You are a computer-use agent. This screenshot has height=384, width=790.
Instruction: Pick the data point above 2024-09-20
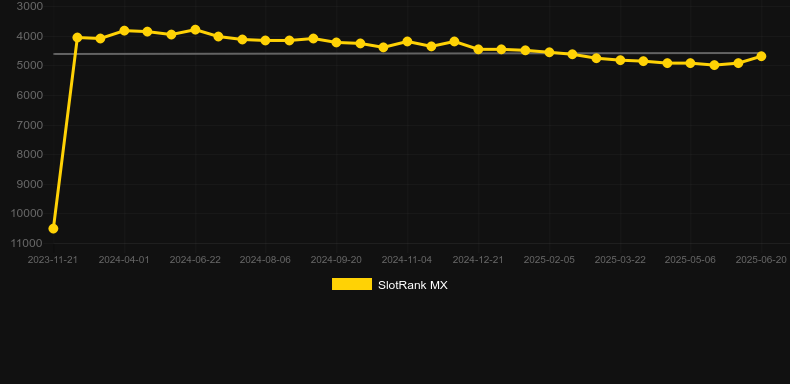337,42
